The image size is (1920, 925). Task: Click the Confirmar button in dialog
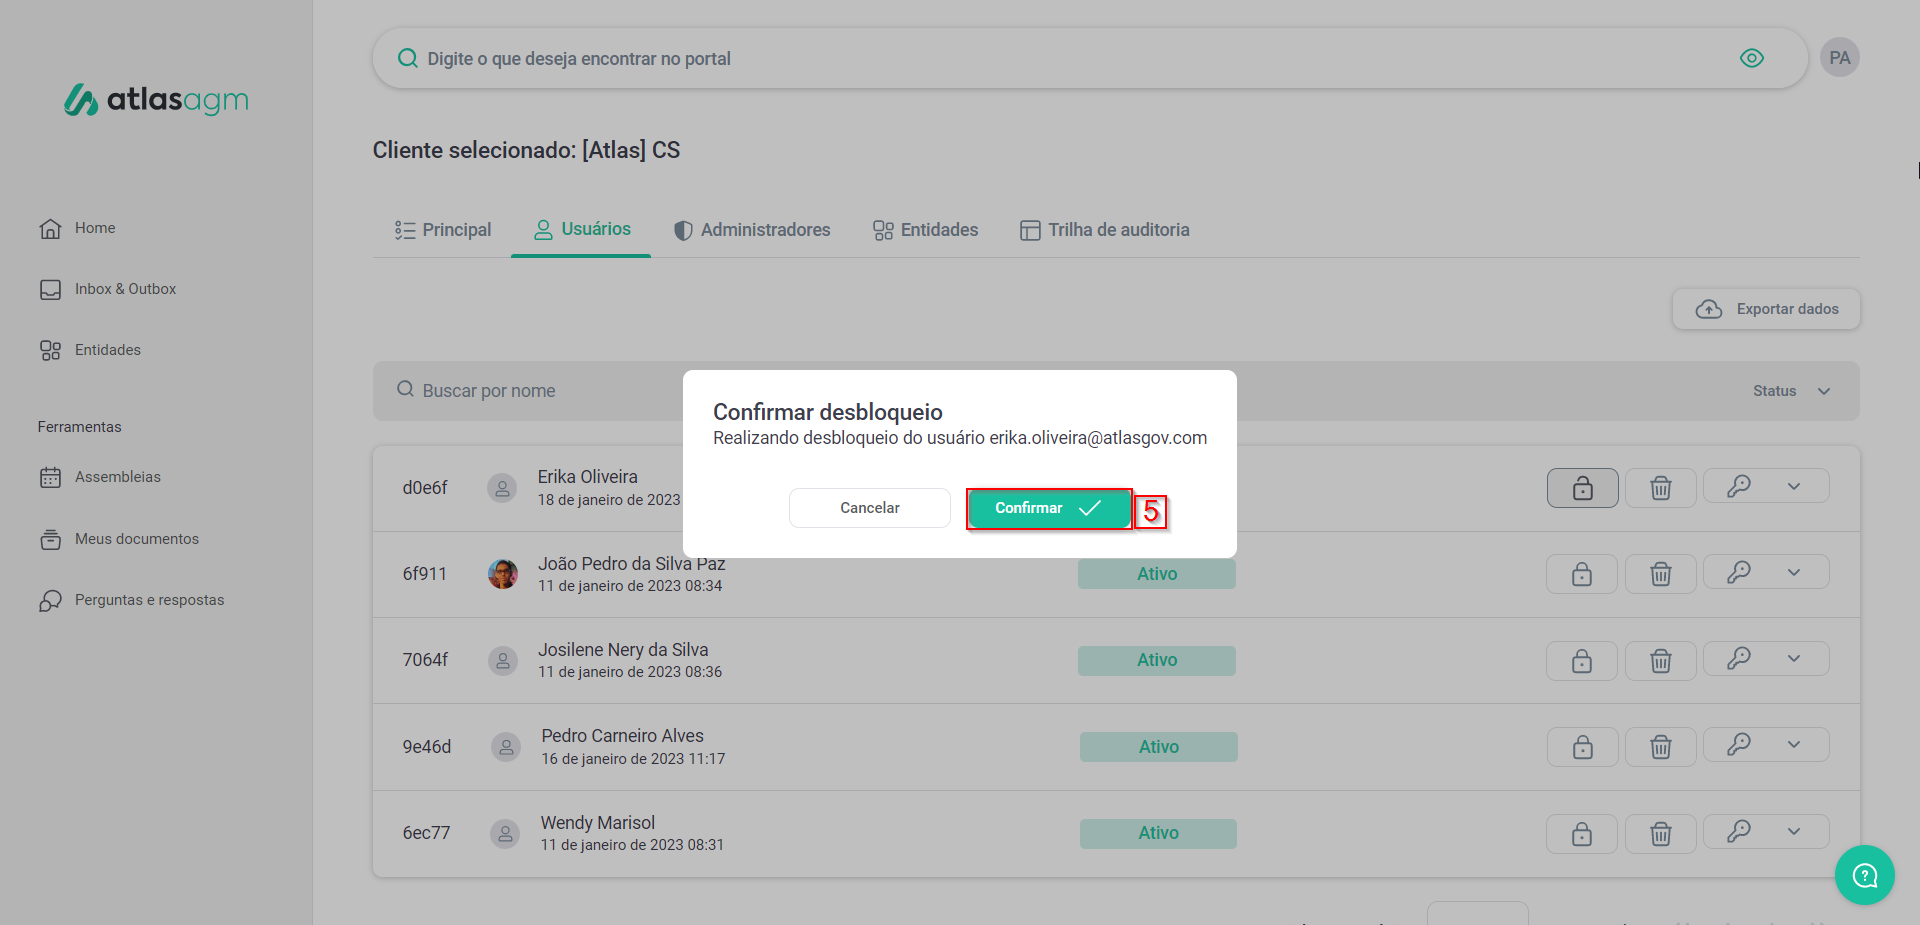tap(1048, 508)
